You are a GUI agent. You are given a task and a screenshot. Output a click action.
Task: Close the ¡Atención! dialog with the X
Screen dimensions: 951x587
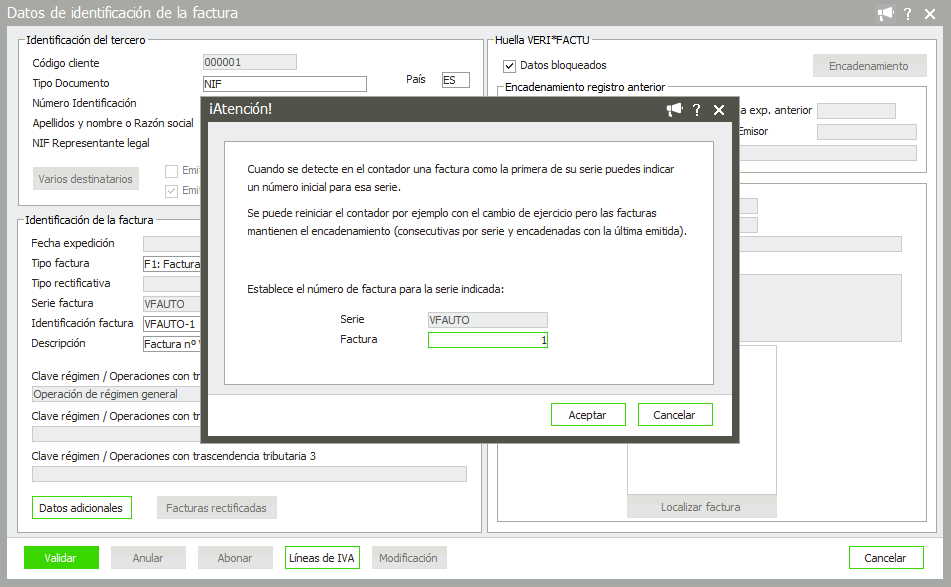pyautogui.click(x=719, y=110)
